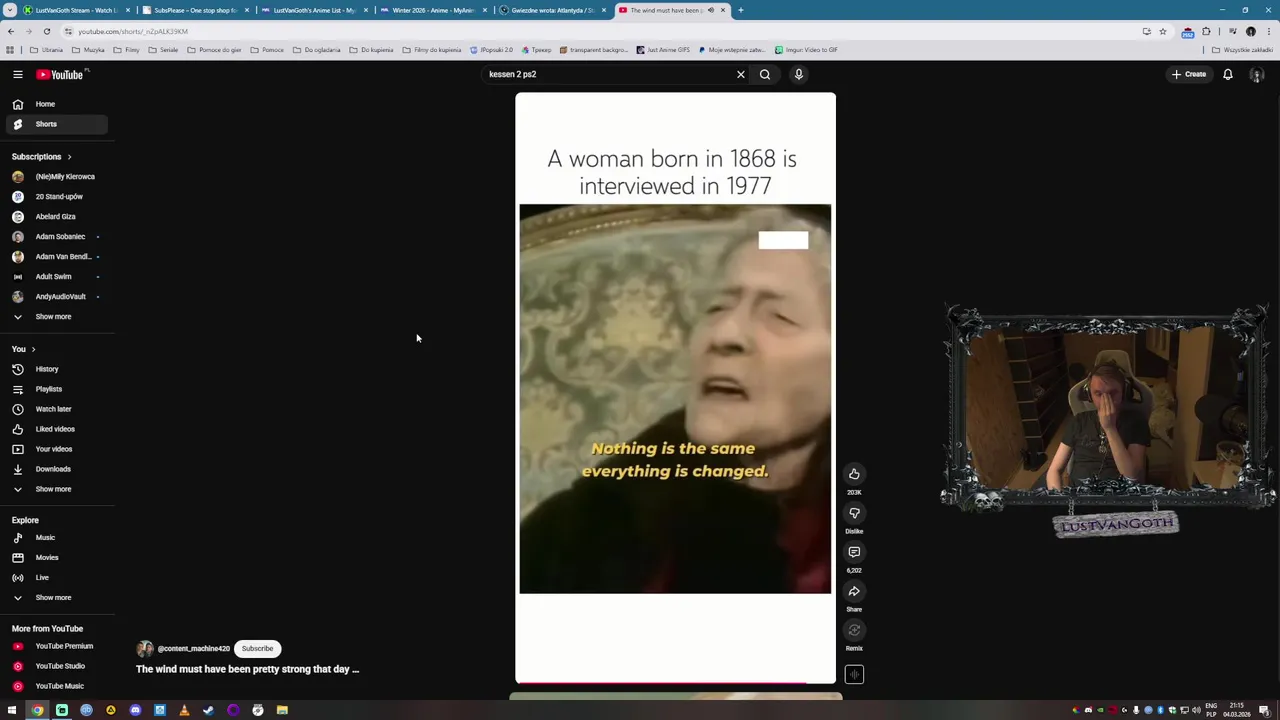Open the Chrome extensions puzzle icon

[x=1206, y=31]
